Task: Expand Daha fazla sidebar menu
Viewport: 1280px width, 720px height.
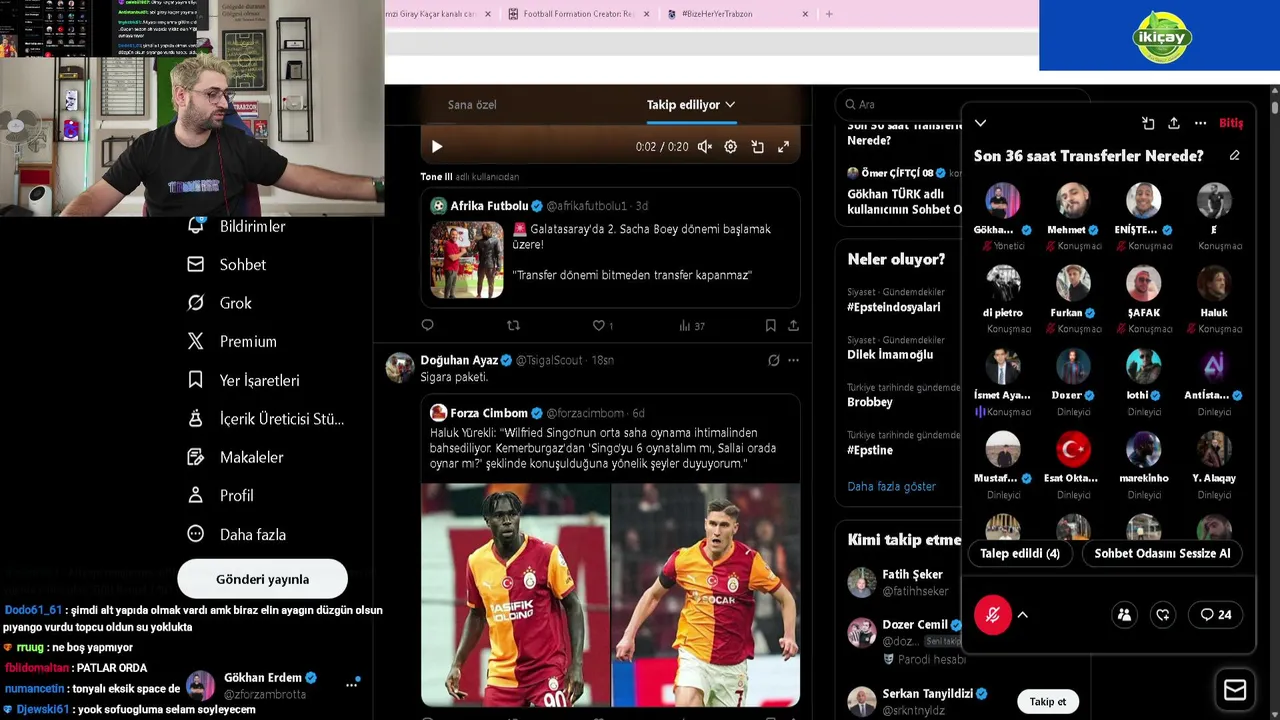Action: [x=237, y=534]
